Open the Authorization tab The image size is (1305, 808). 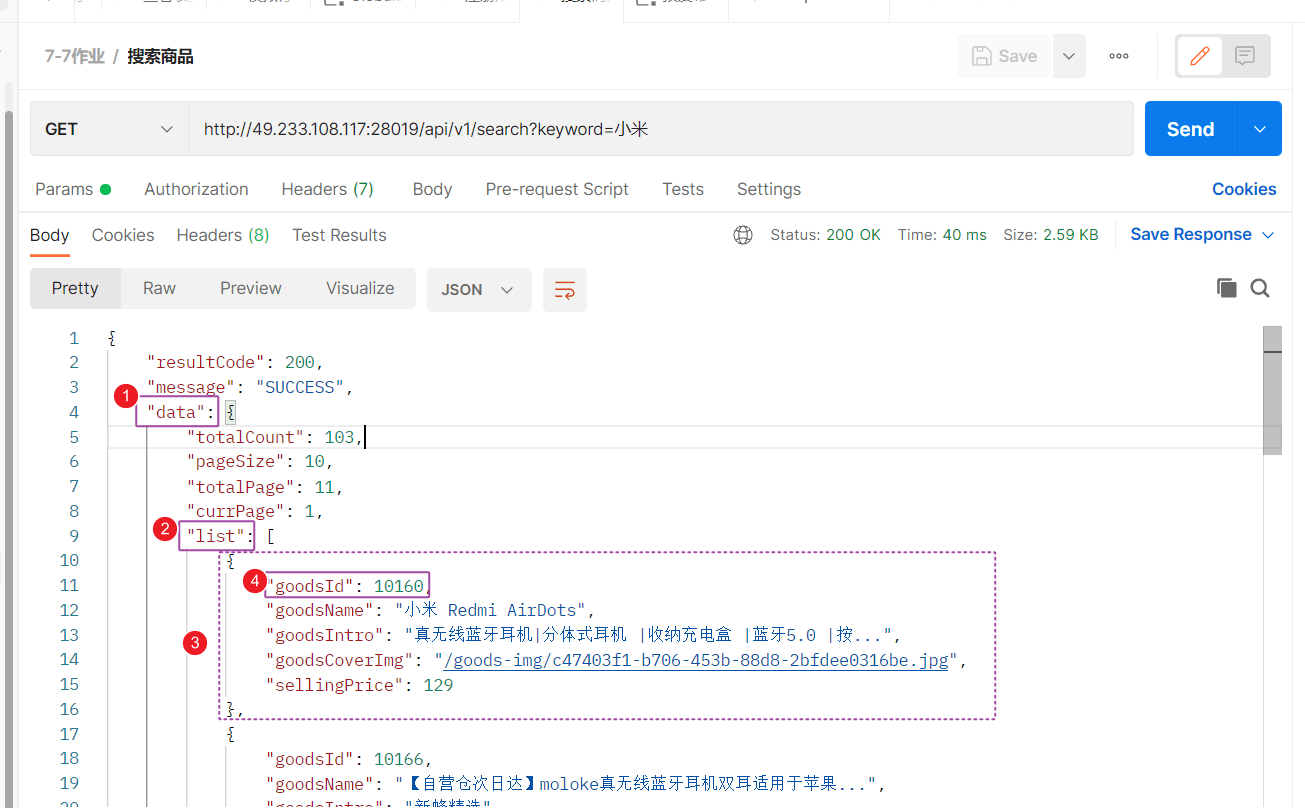(x=196, y=189)
